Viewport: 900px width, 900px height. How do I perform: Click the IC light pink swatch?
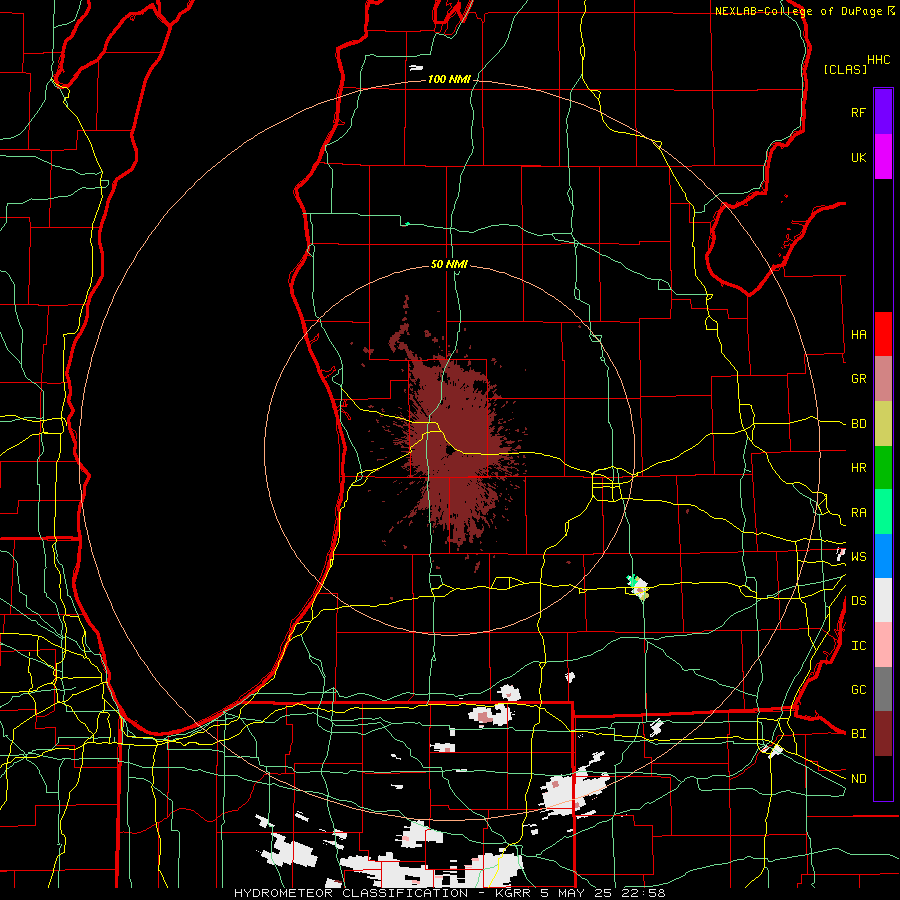pyautogui.click(x=883, y=645)
